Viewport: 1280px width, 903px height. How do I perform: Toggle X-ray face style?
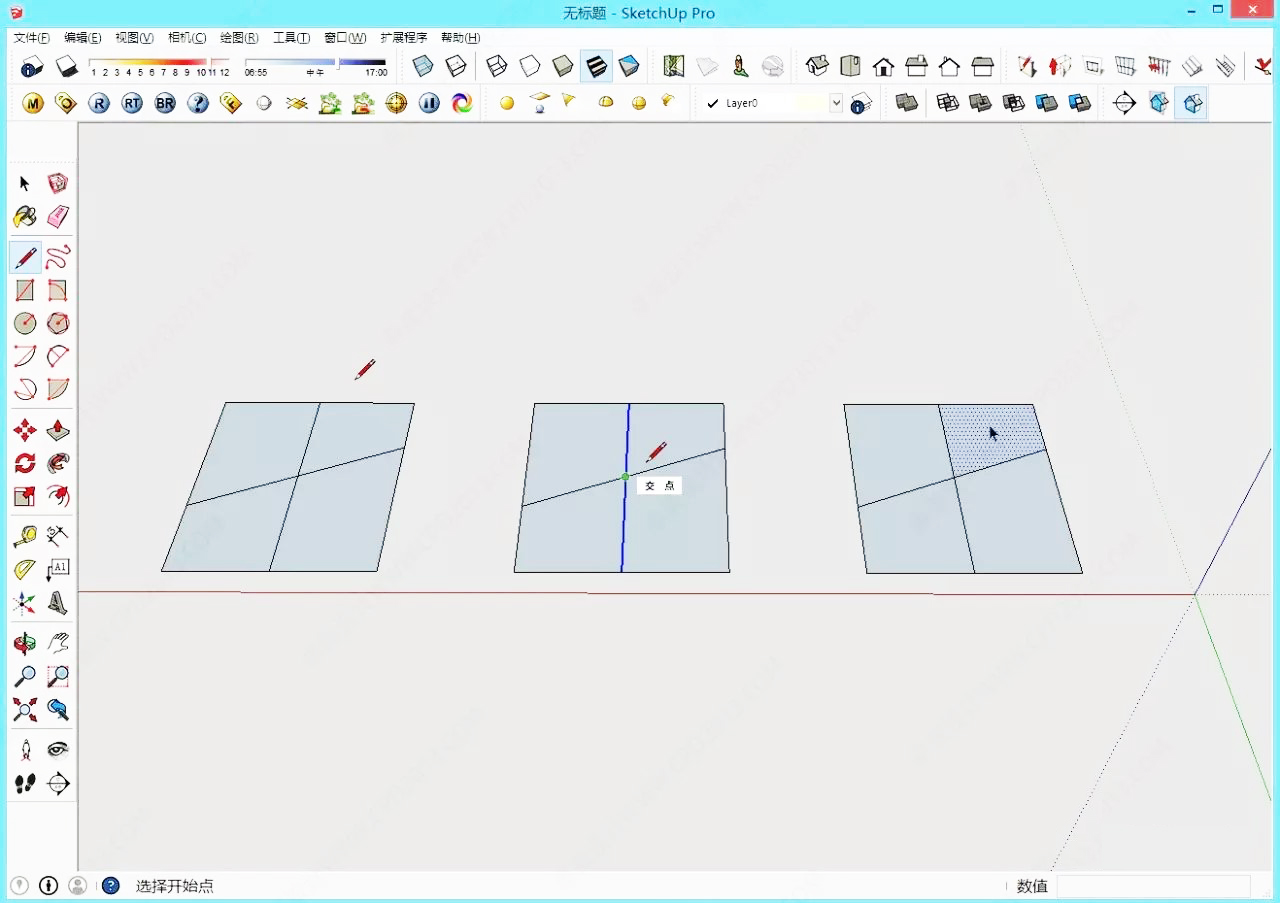[x=423, y=66]
